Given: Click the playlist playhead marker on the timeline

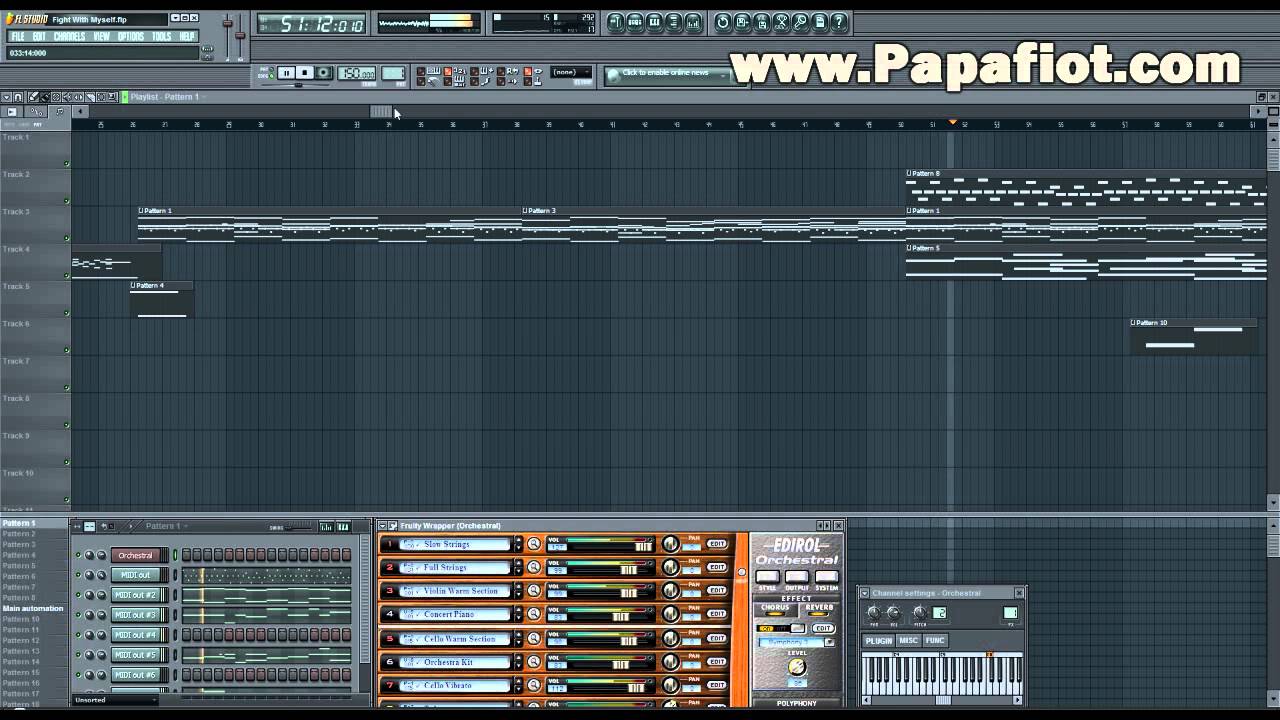Looking at the screenshot, I should pos(952,122).
